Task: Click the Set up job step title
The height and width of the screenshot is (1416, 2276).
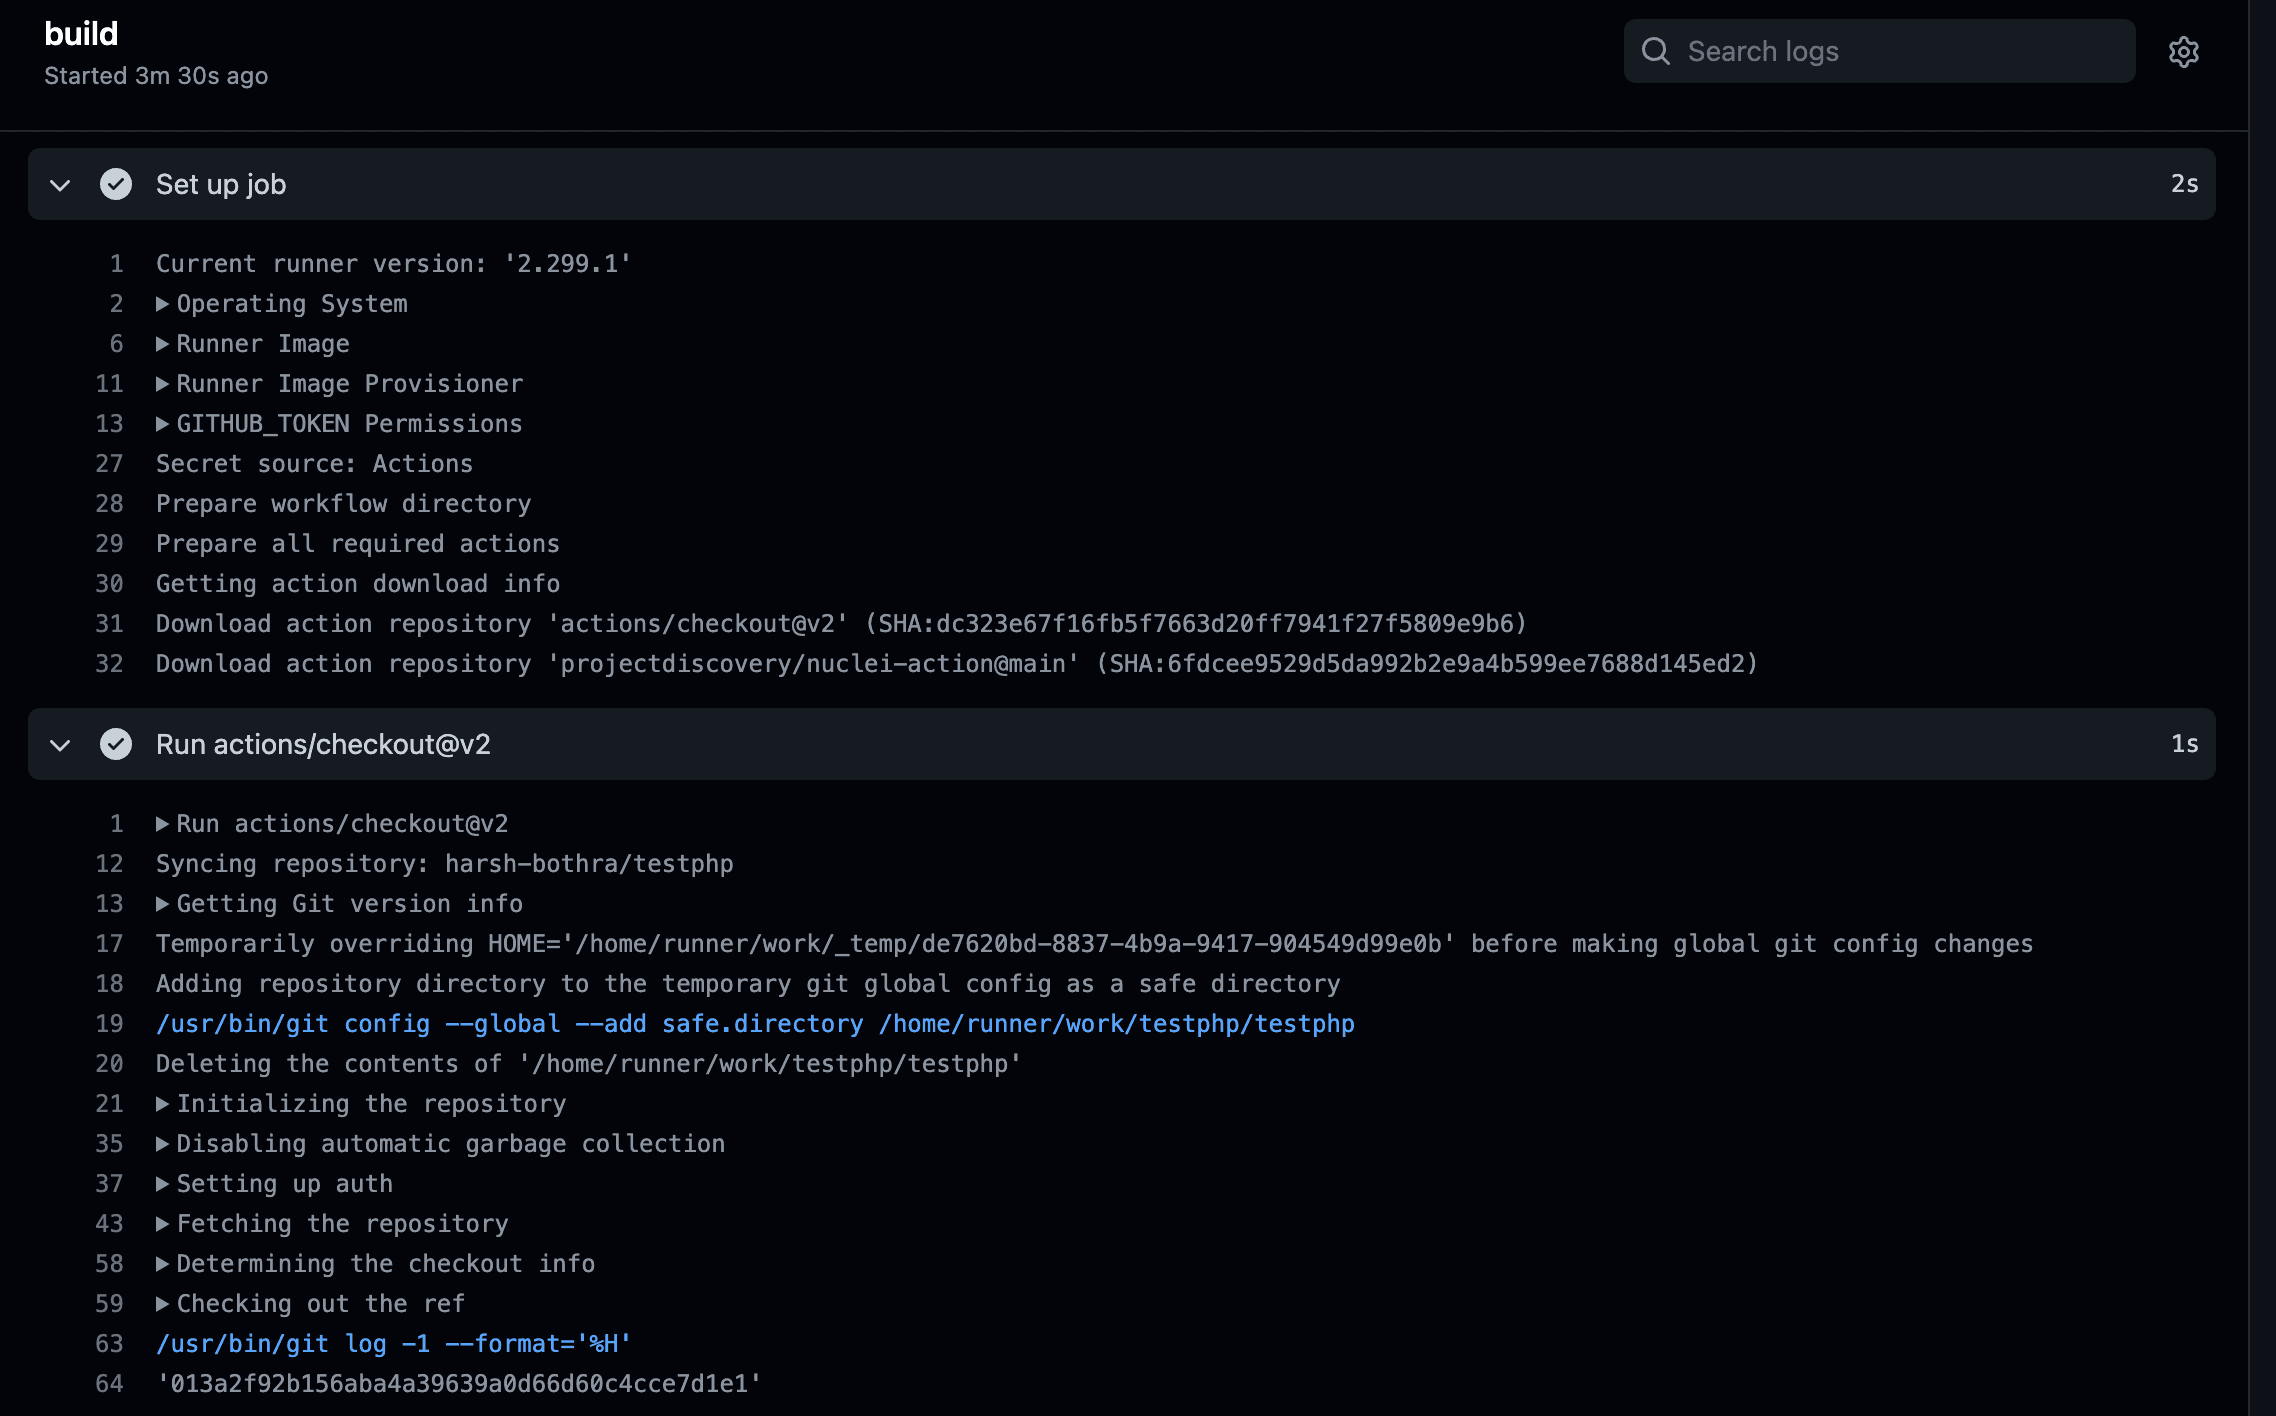Action: [x=221, y=185]
